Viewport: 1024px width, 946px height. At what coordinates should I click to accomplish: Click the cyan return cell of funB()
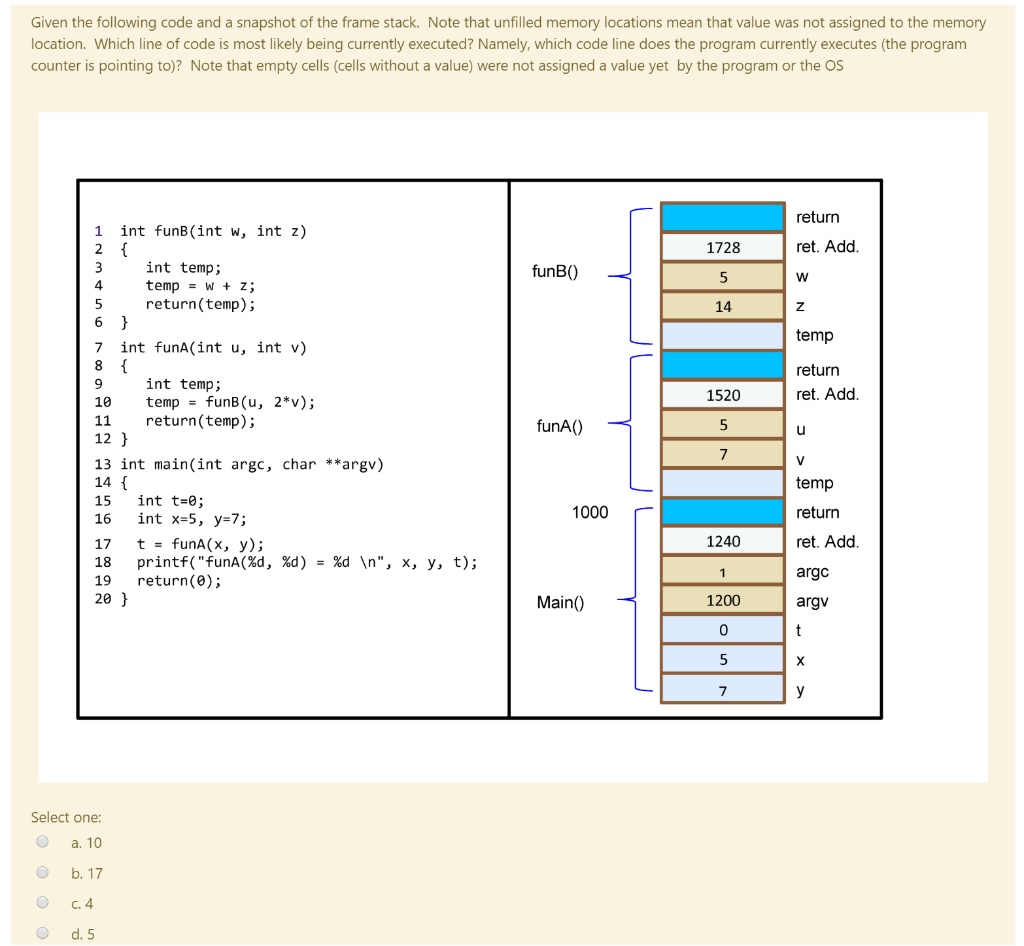tap(720, 216)
